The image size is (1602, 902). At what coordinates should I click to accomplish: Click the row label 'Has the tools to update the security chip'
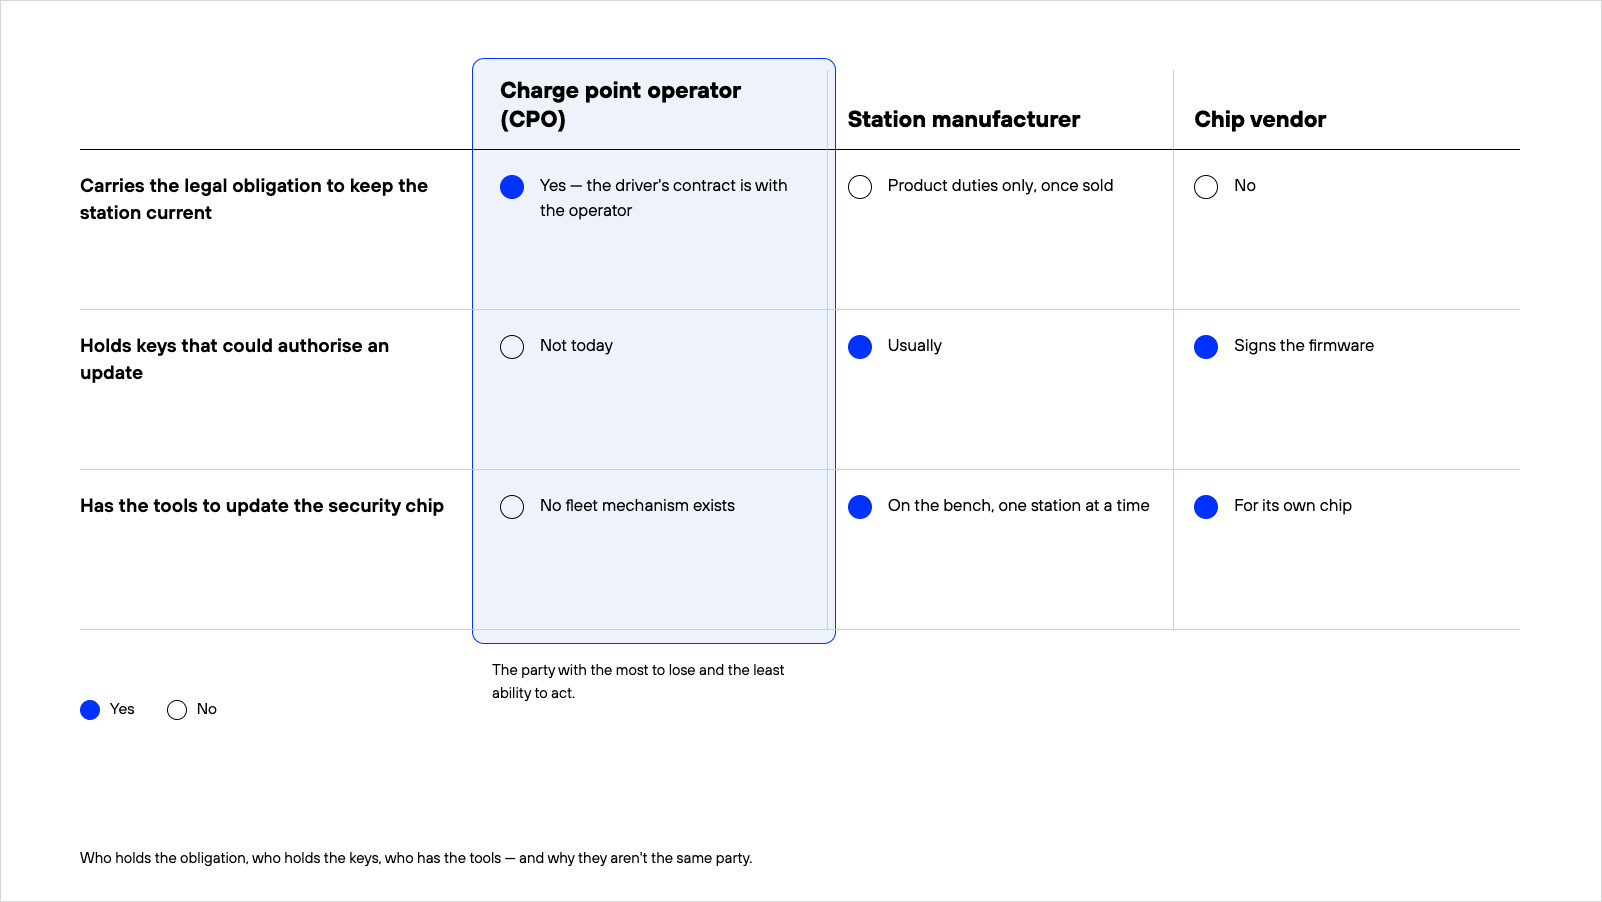coord(262,506)
